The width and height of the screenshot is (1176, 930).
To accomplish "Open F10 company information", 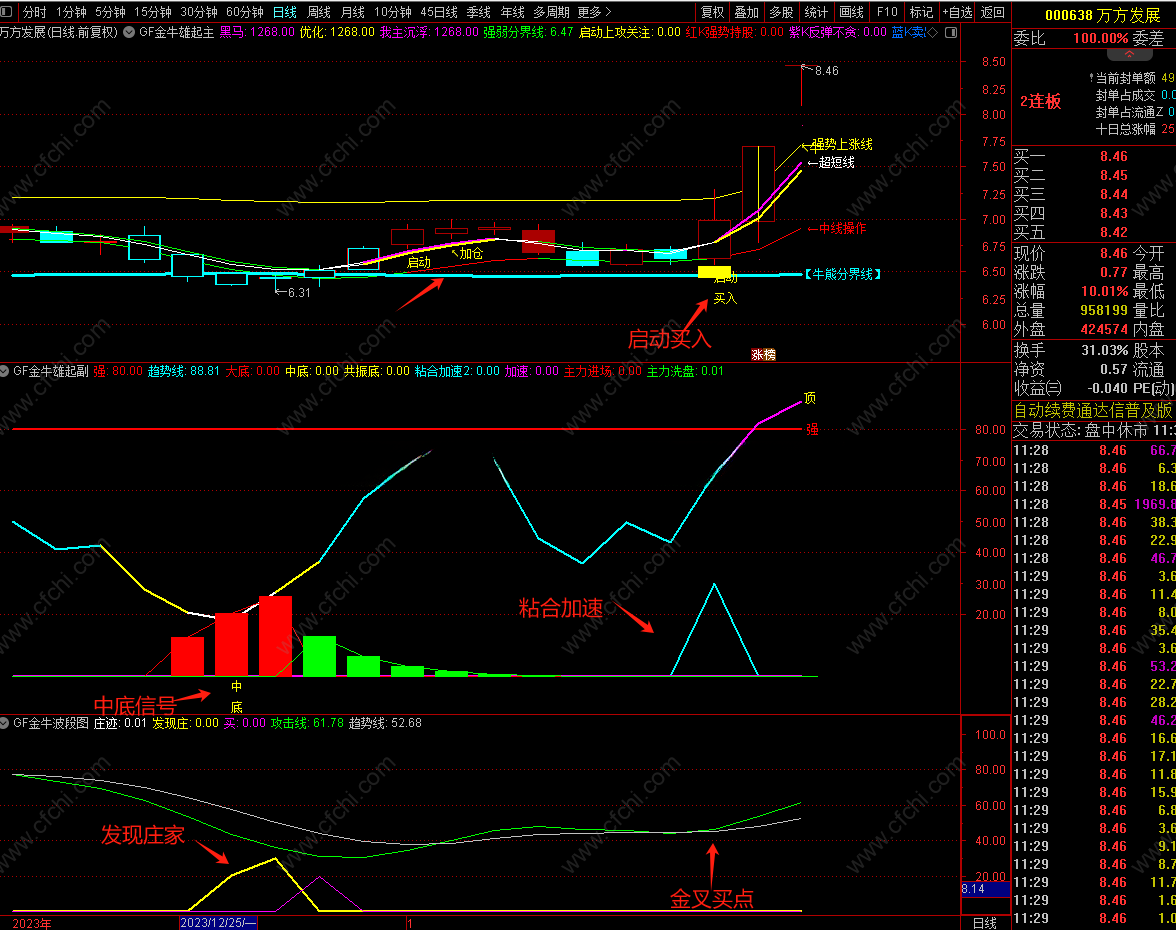I will (x=887, y=12).
